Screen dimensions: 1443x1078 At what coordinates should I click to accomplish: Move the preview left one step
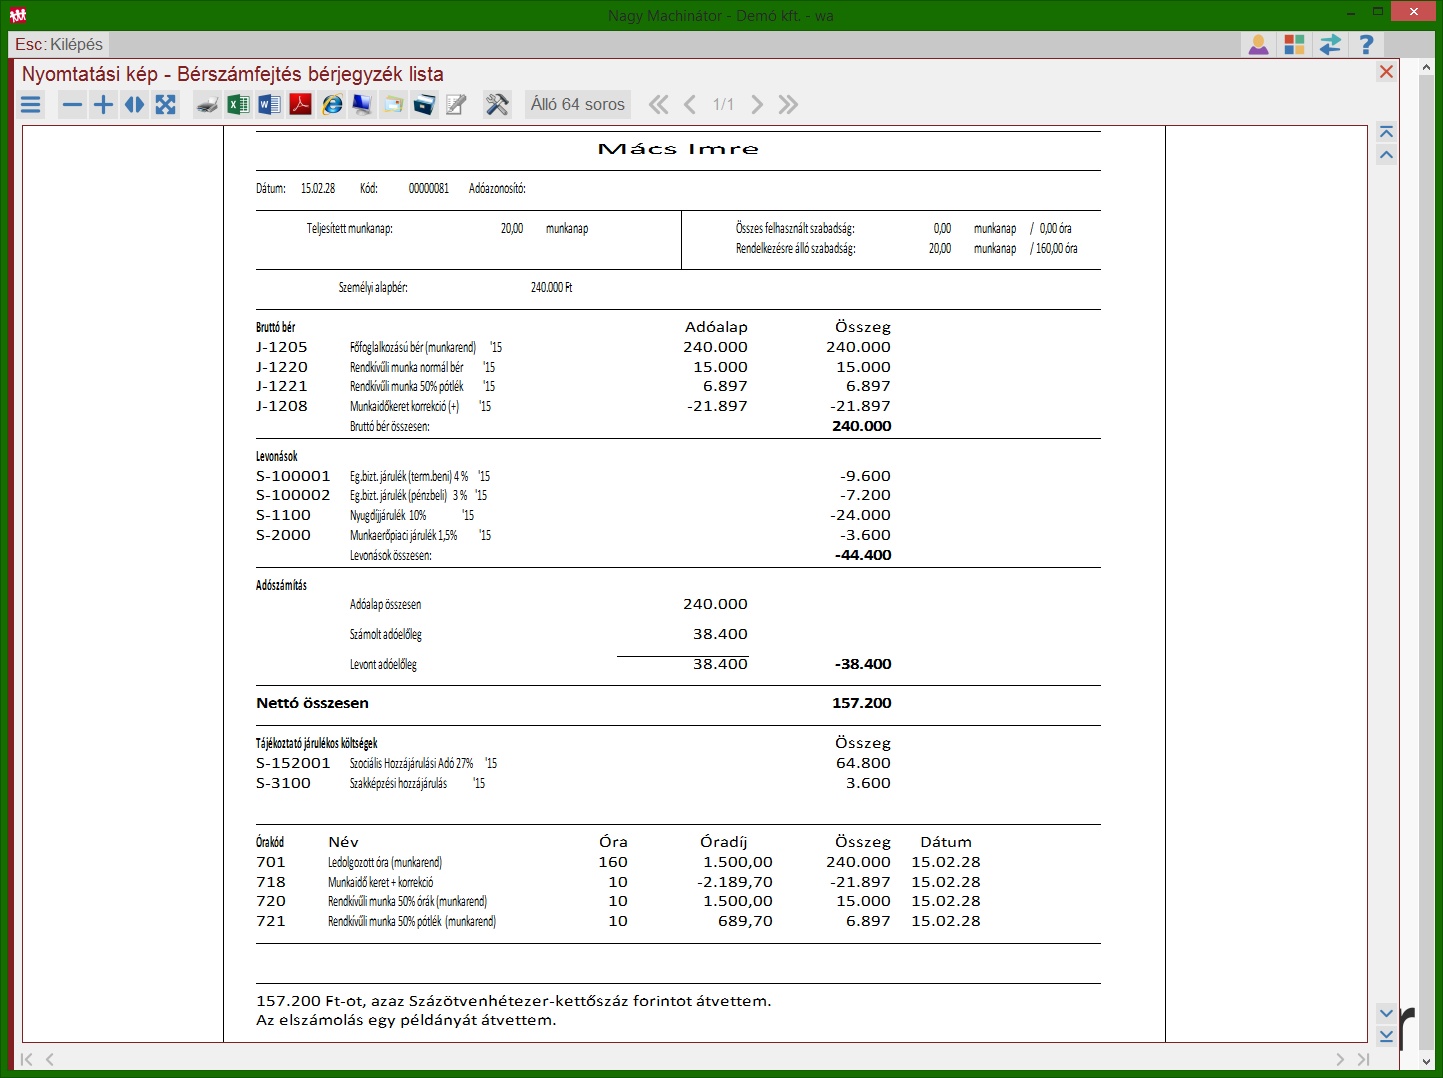pos(50,1059)
